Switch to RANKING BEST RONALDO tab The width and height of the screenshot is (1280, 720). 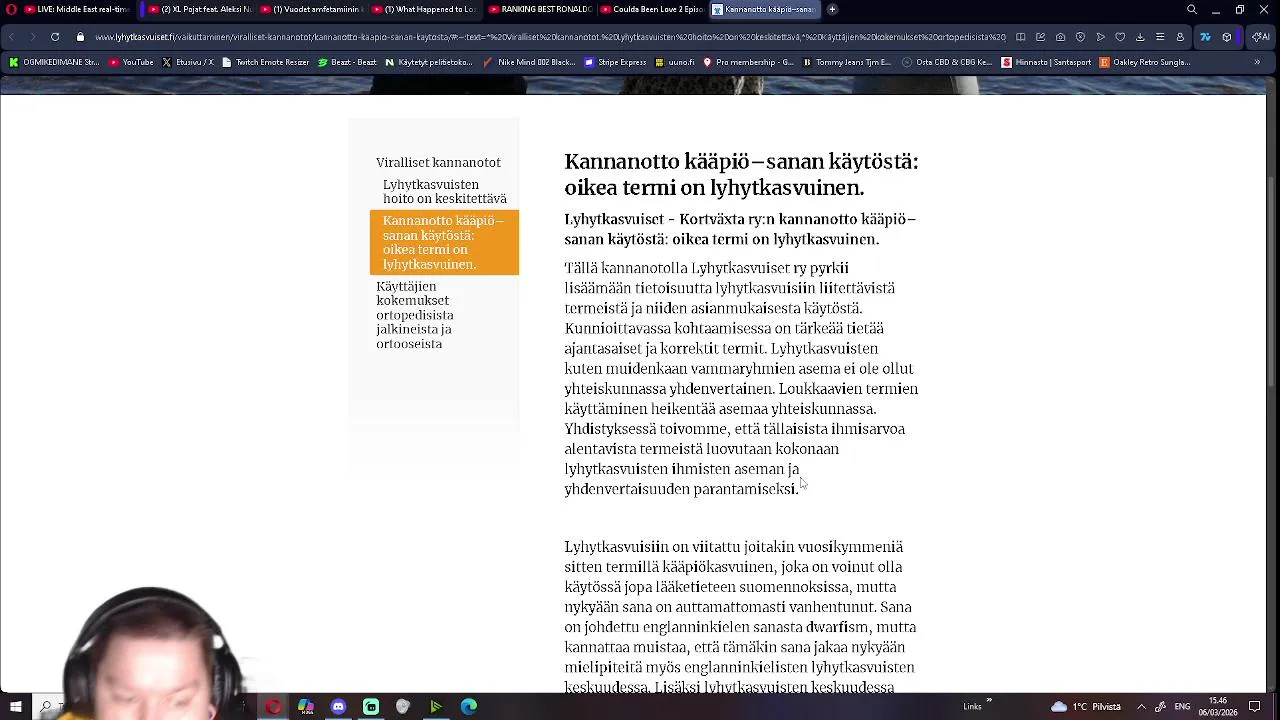click(x=540, y=9)
